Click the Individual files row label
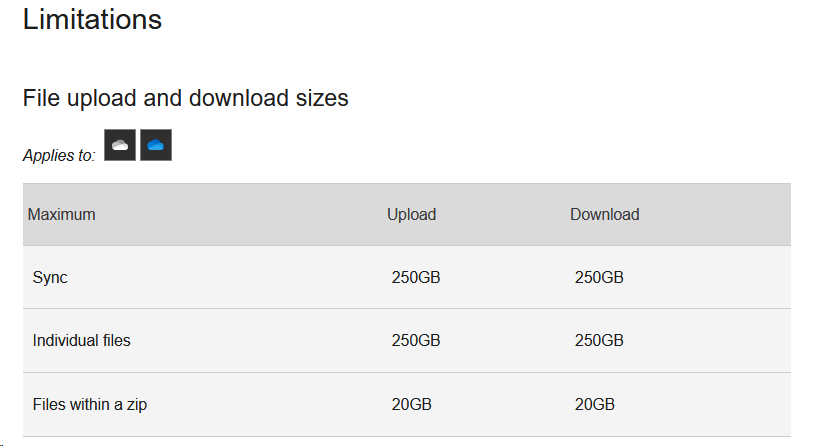This screenshot has height=446, width=814. point(82,340)
